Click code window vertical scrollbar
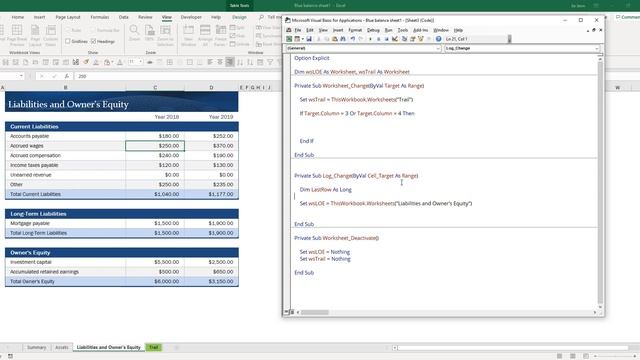The height and width of the screenshot is (360, 640). [x=600, y=182]
